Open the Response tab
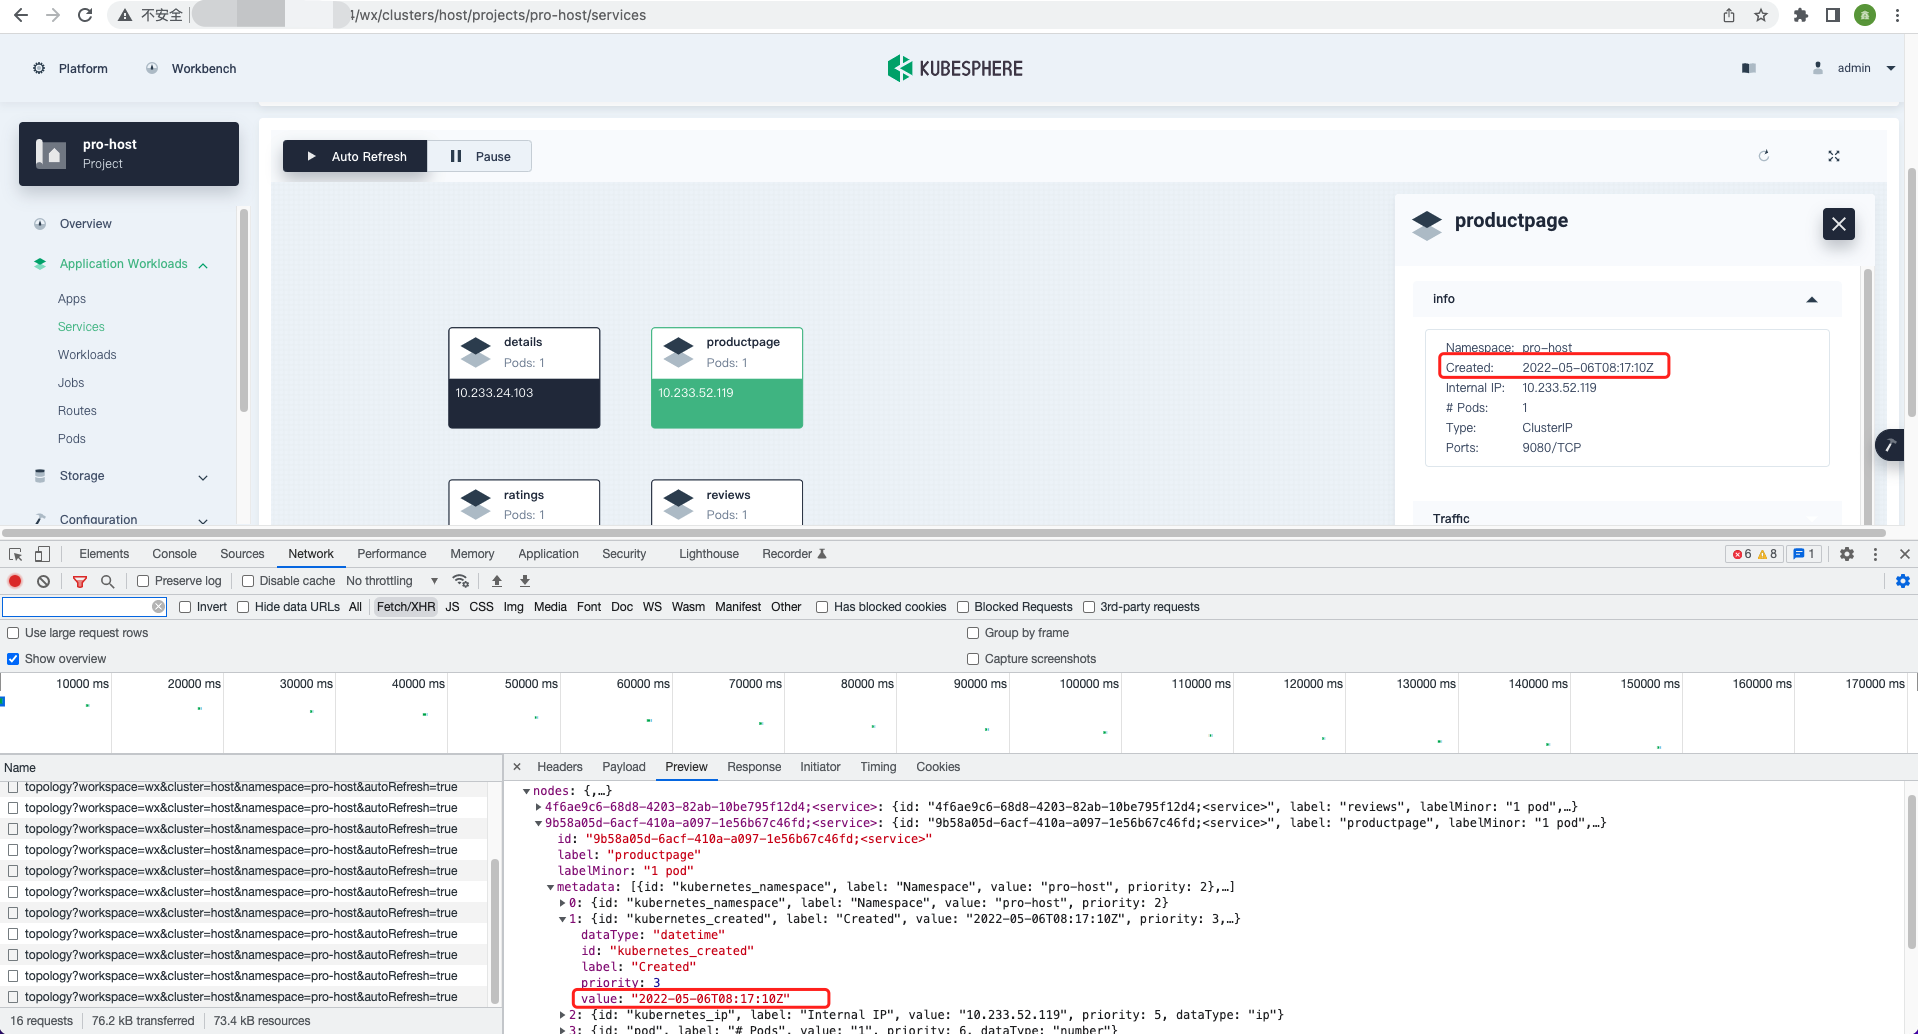The image size is (1918, 1034). click(754, 767)
